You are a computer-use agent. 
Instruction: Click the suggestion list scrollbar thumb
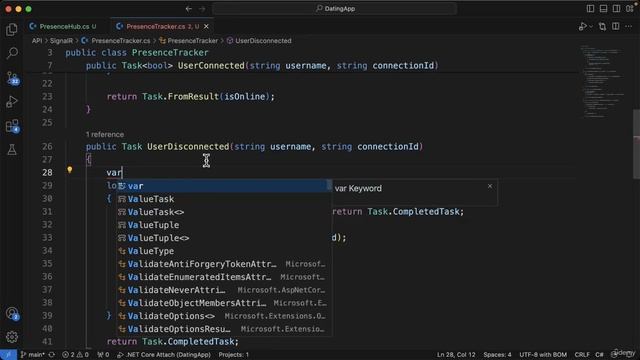click(x=329, y=185)
